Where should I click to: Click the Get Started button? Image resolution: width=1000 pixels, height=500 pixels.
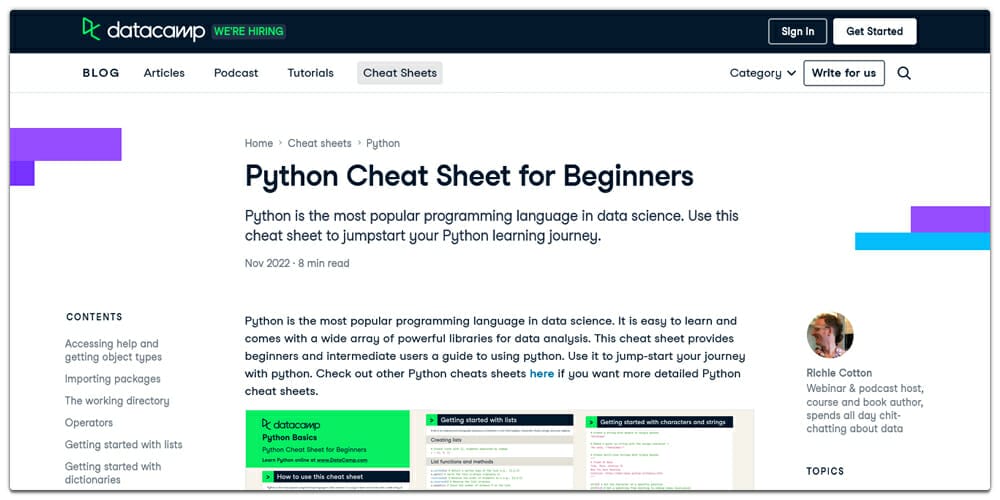[x=874, y=31]
